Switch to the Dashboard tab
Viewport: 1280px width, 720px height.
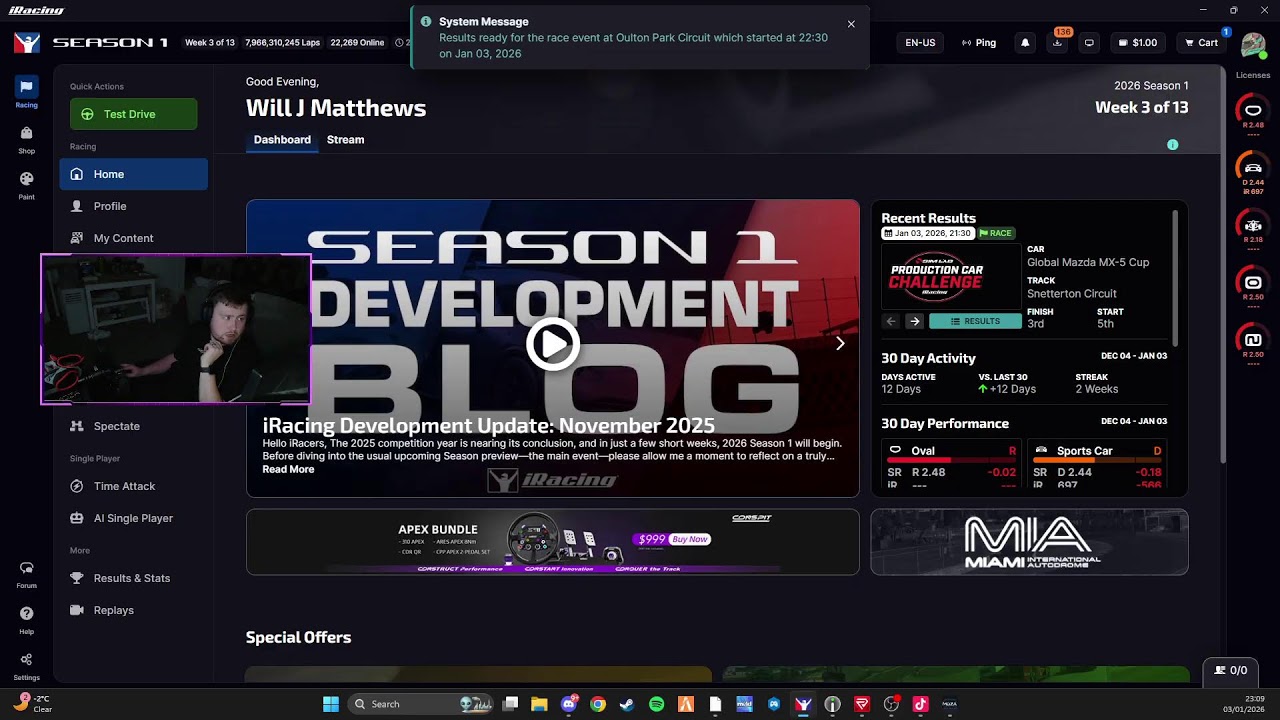point(282,140)
